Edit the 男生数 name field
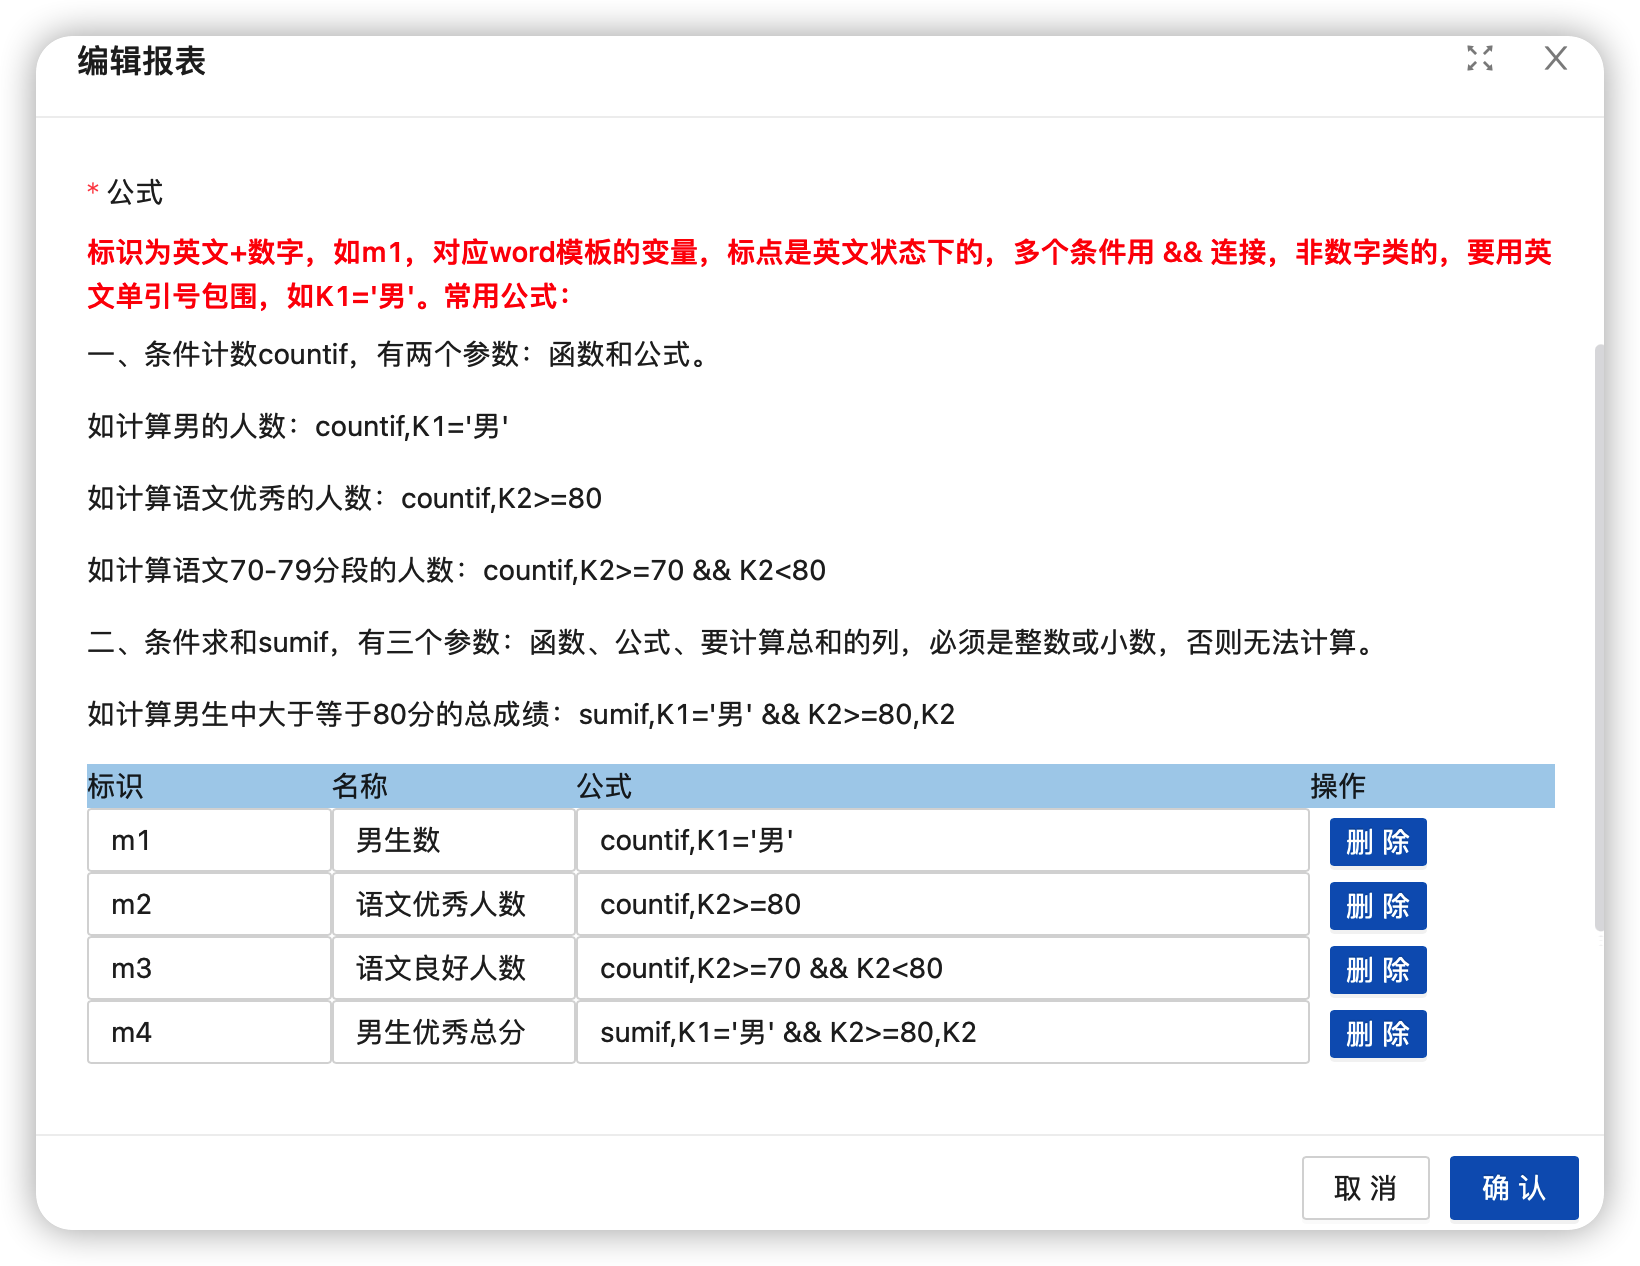 454,840
